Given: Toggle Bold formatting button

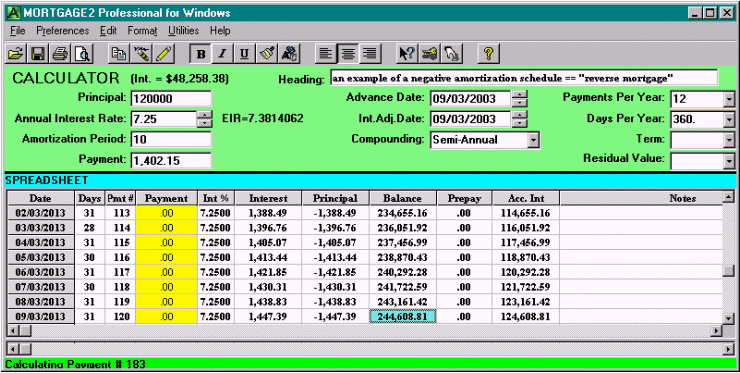Looking at the screenshot, I should click(x=201, y=54).
